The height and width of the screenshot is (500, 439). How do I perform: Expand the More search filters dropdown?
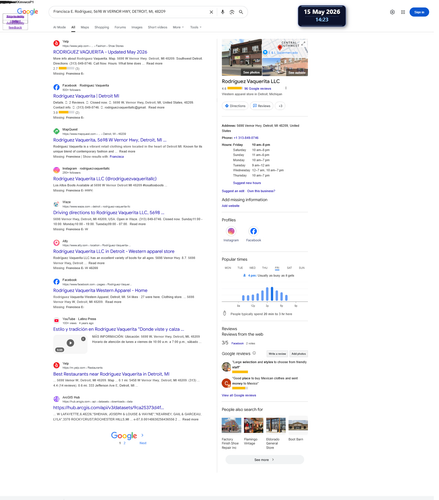click(x=178, y=27)
